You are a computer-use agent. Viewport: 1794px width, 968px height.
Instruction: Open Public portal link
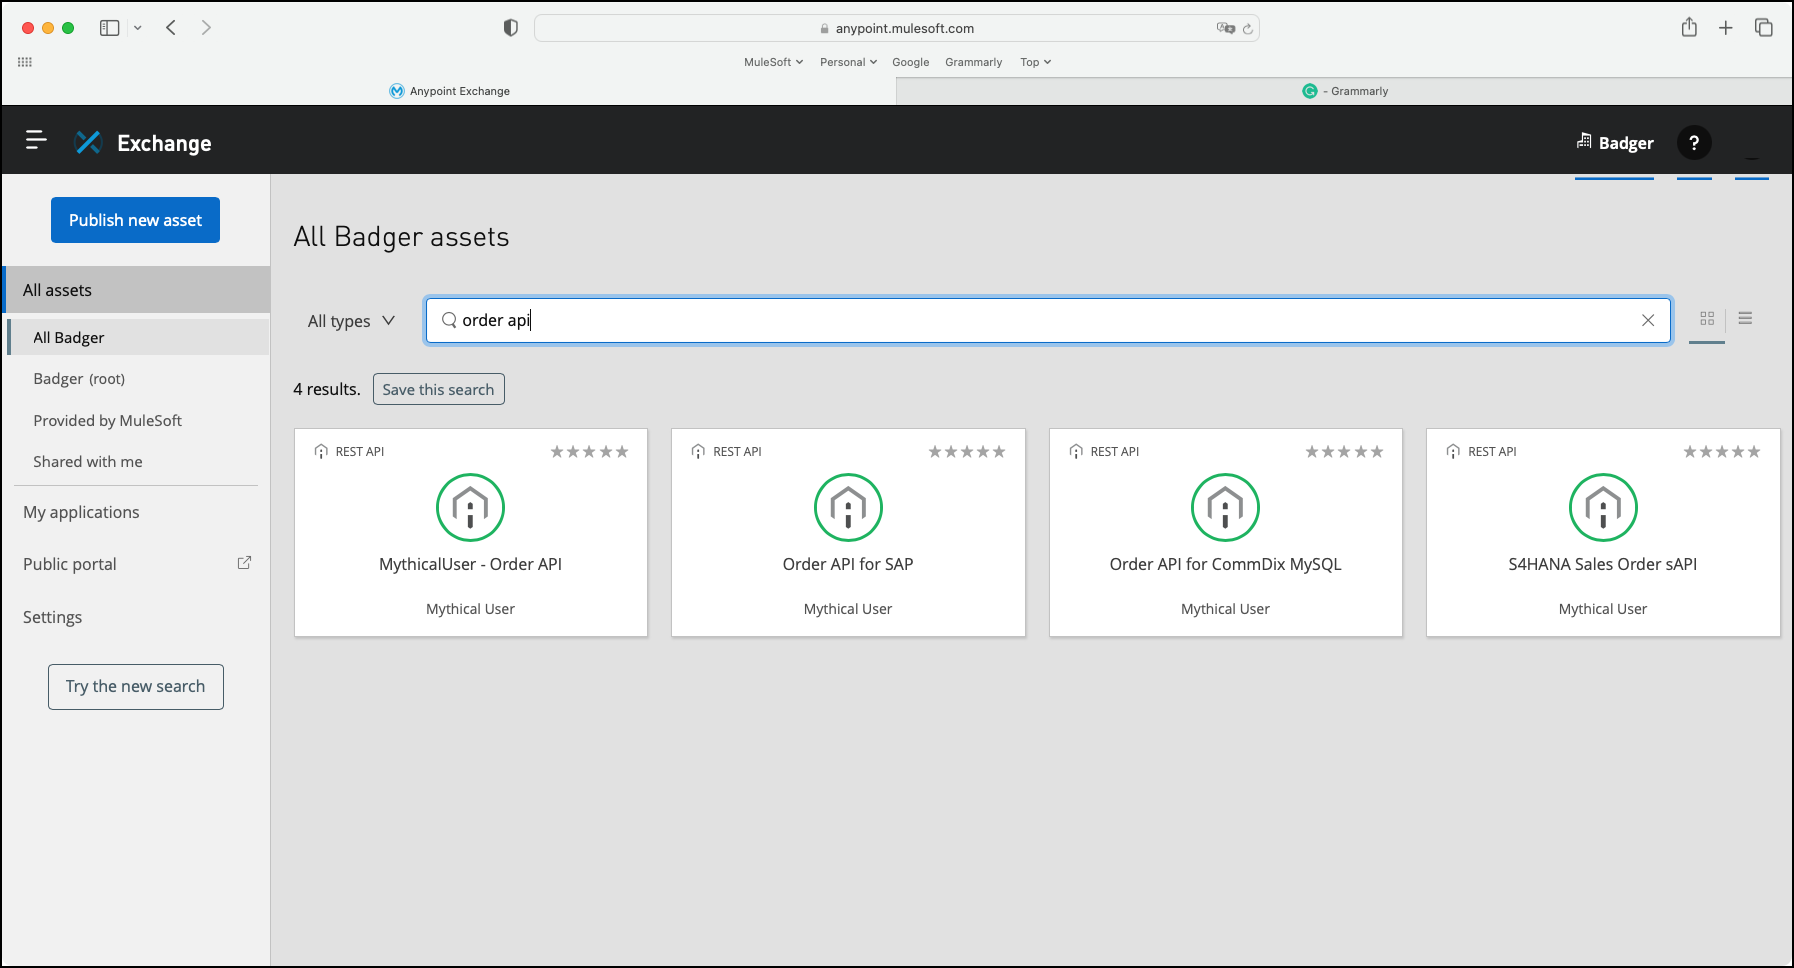click(x=70, y=564)
